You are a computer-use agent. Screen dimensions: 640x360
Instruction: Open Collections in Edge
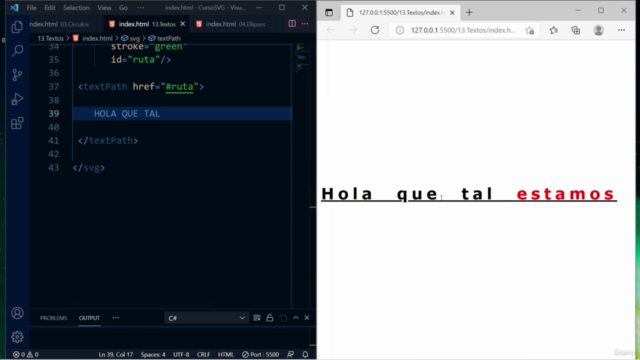(576, 30)
